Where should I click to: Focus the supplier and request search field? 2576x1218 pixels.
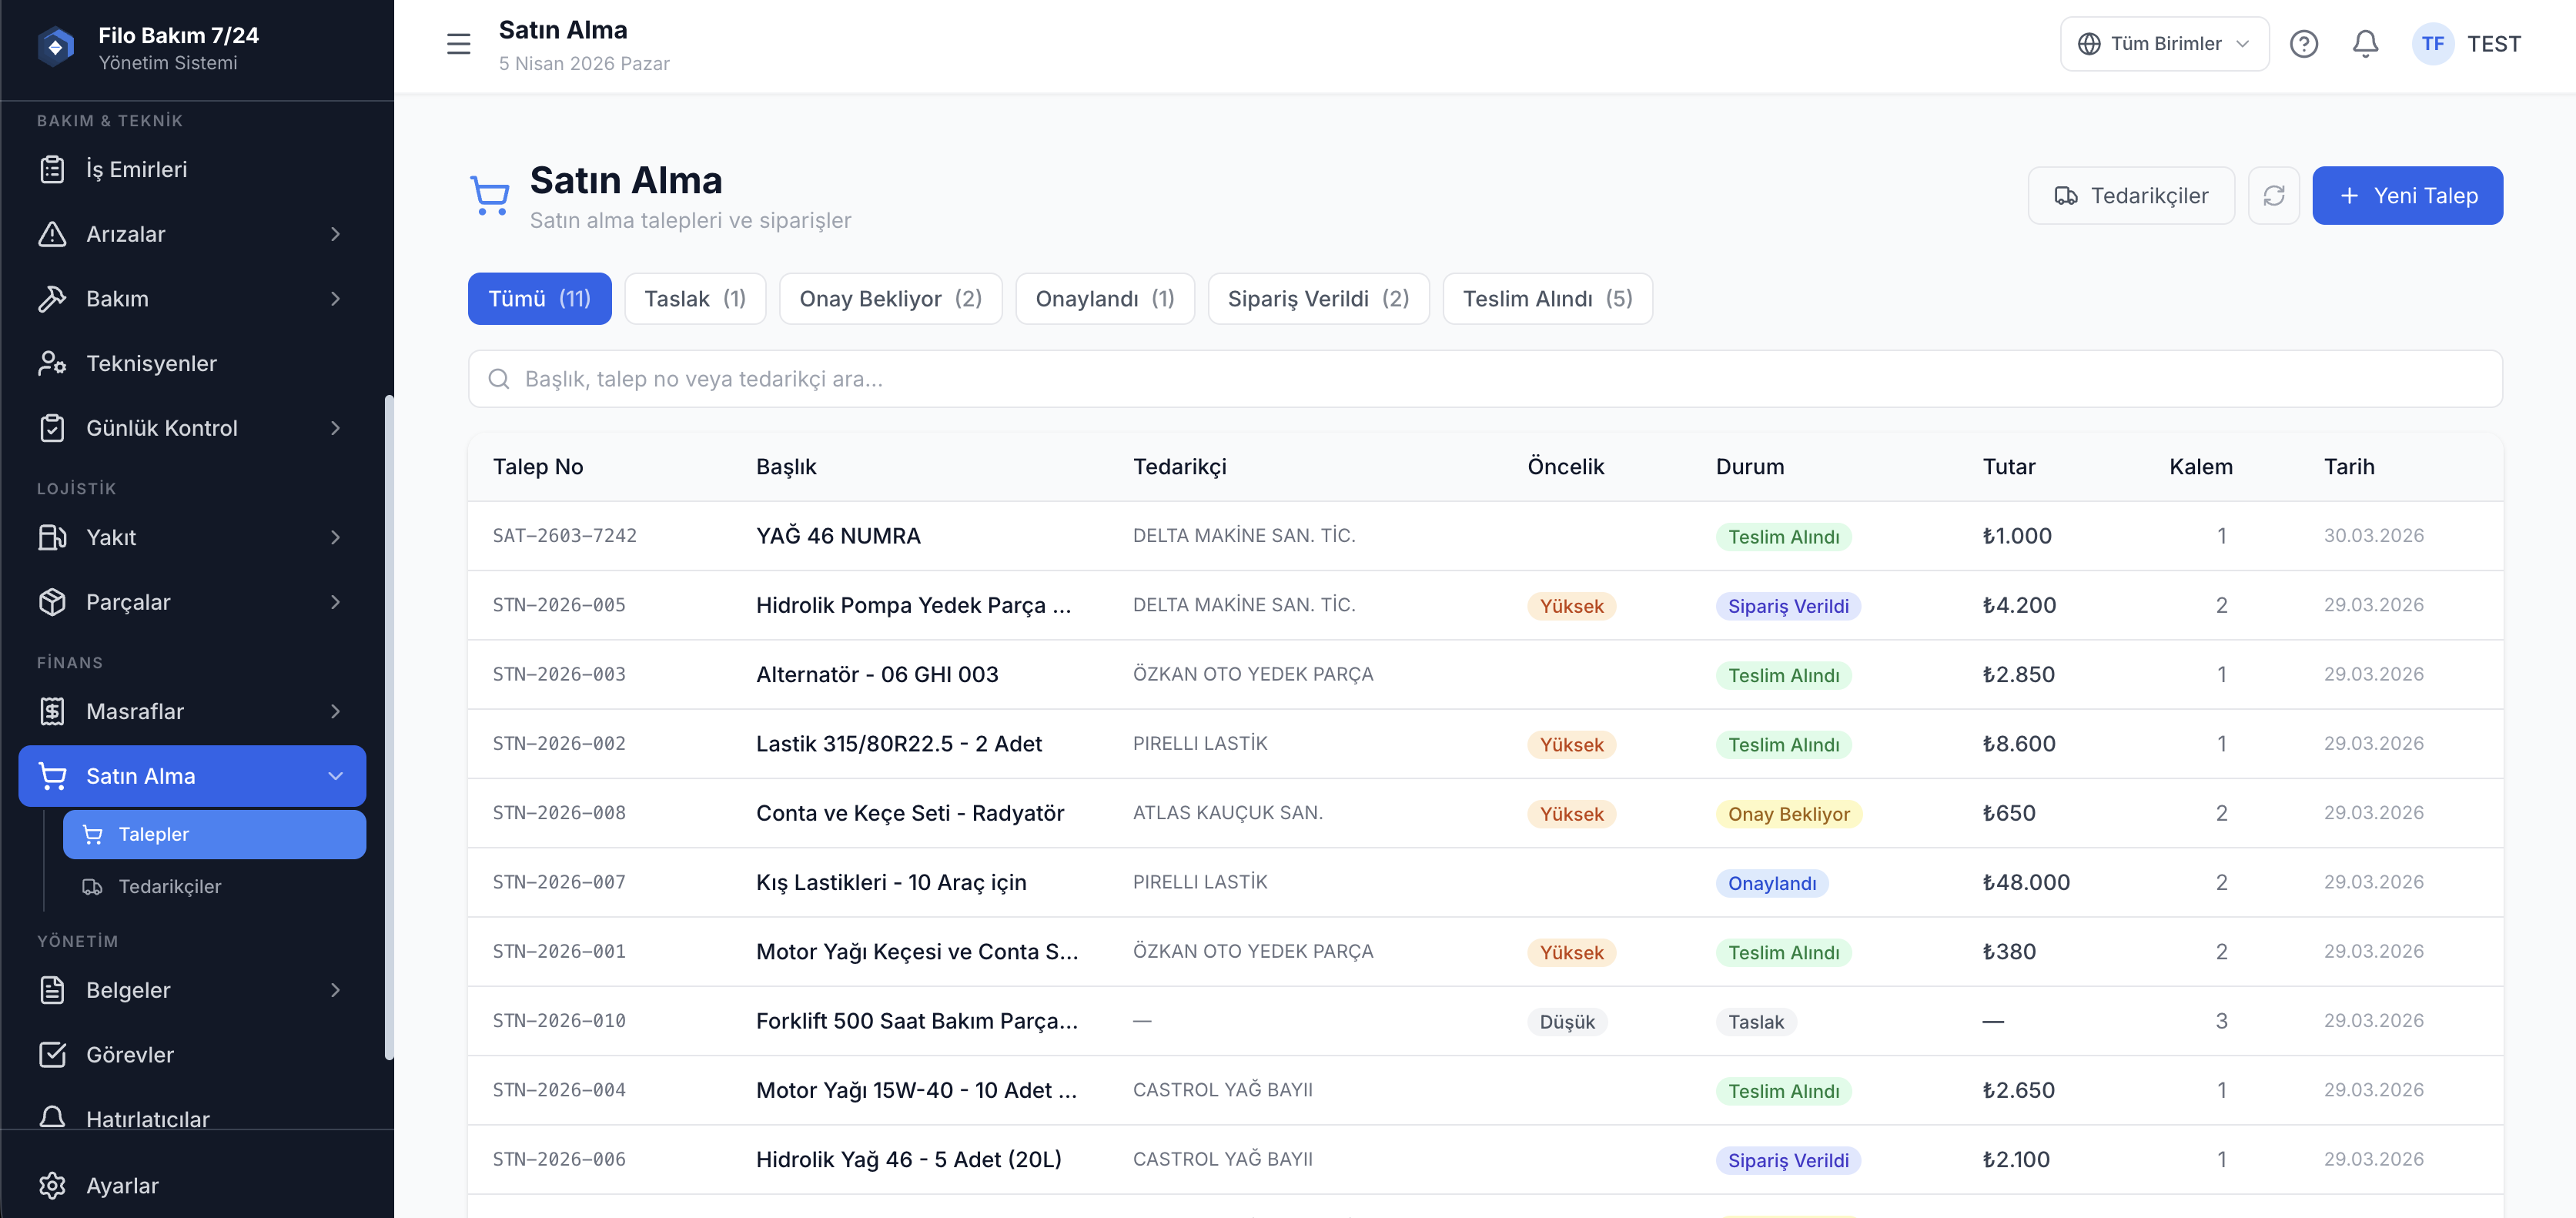(x=1485, y=379)
